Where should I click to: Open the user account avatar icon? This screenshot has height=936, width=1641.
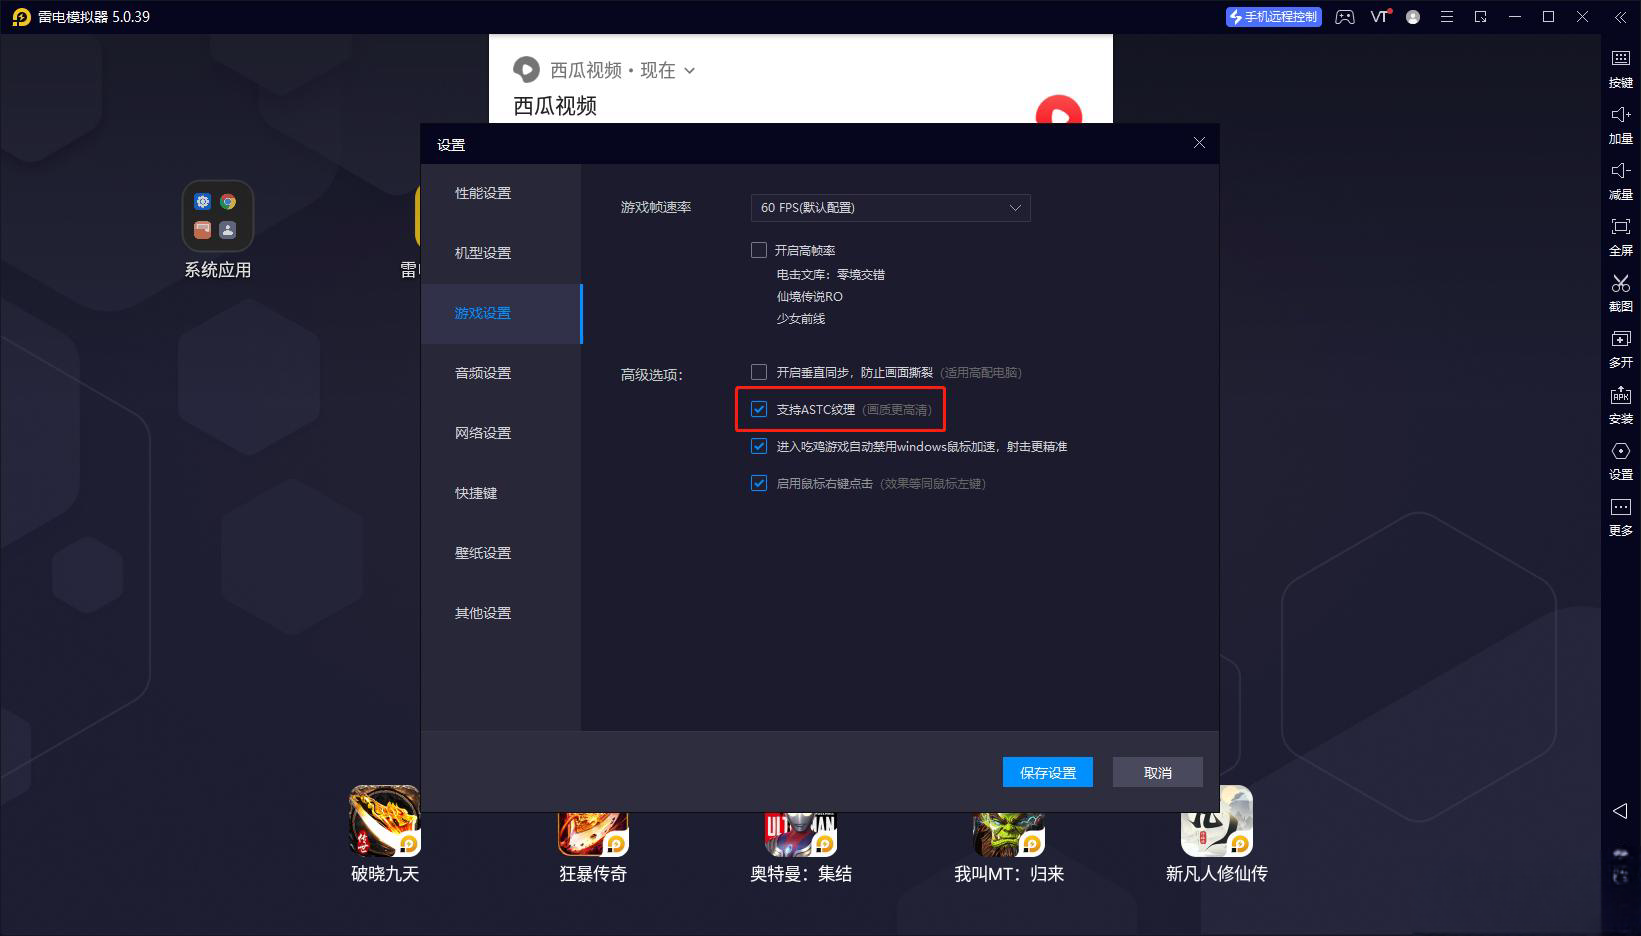click(x=1413, y=17)
